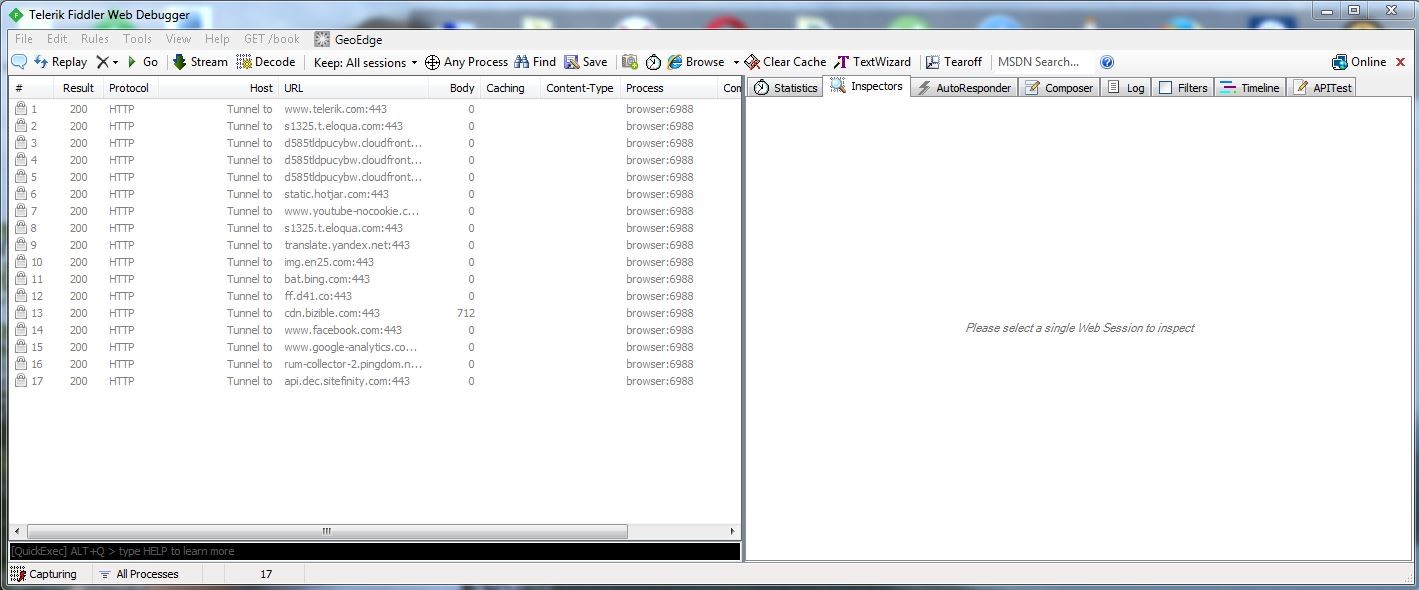Viewport: 1419px width, 590px height.
Task: Switch to the AutoResponder tab
Action: pos(964,88)
